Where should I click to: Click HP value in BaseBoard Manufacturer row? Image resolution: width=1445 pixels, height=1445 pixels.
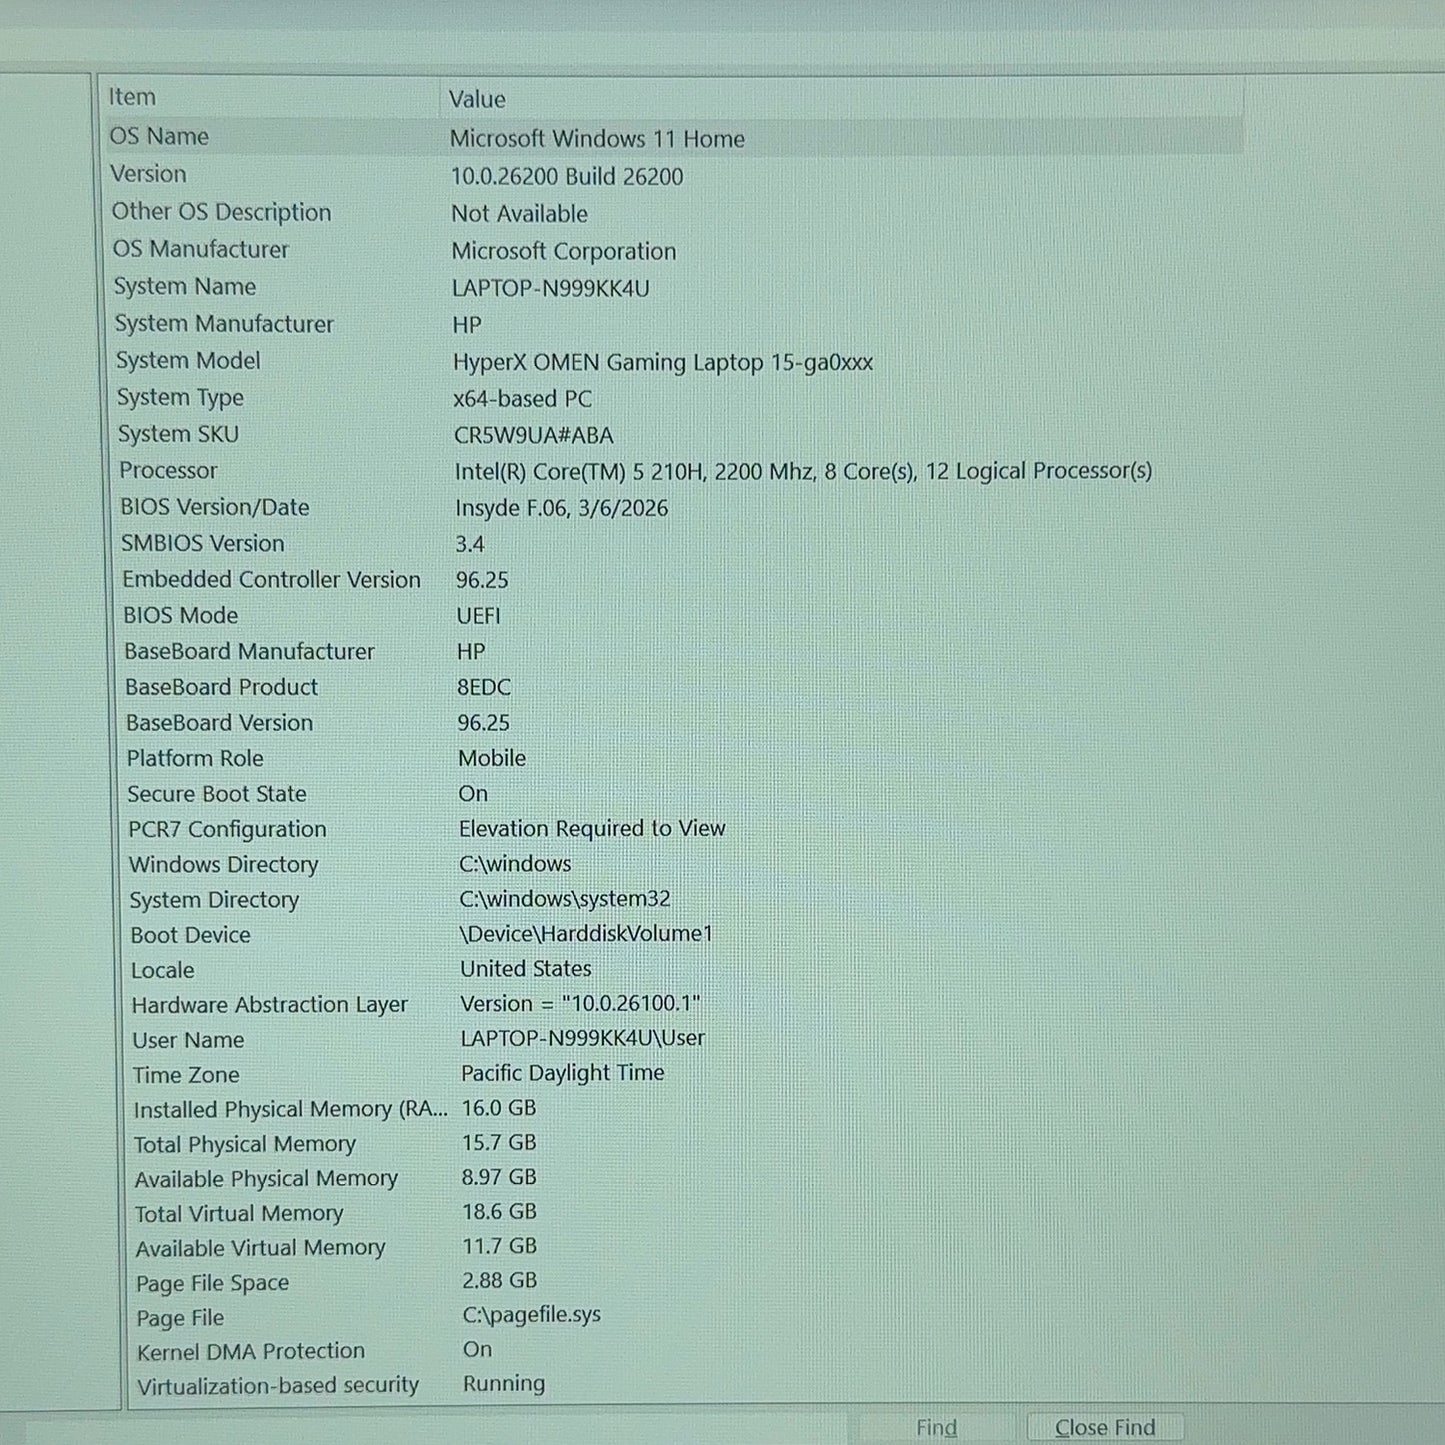point(471,652)
